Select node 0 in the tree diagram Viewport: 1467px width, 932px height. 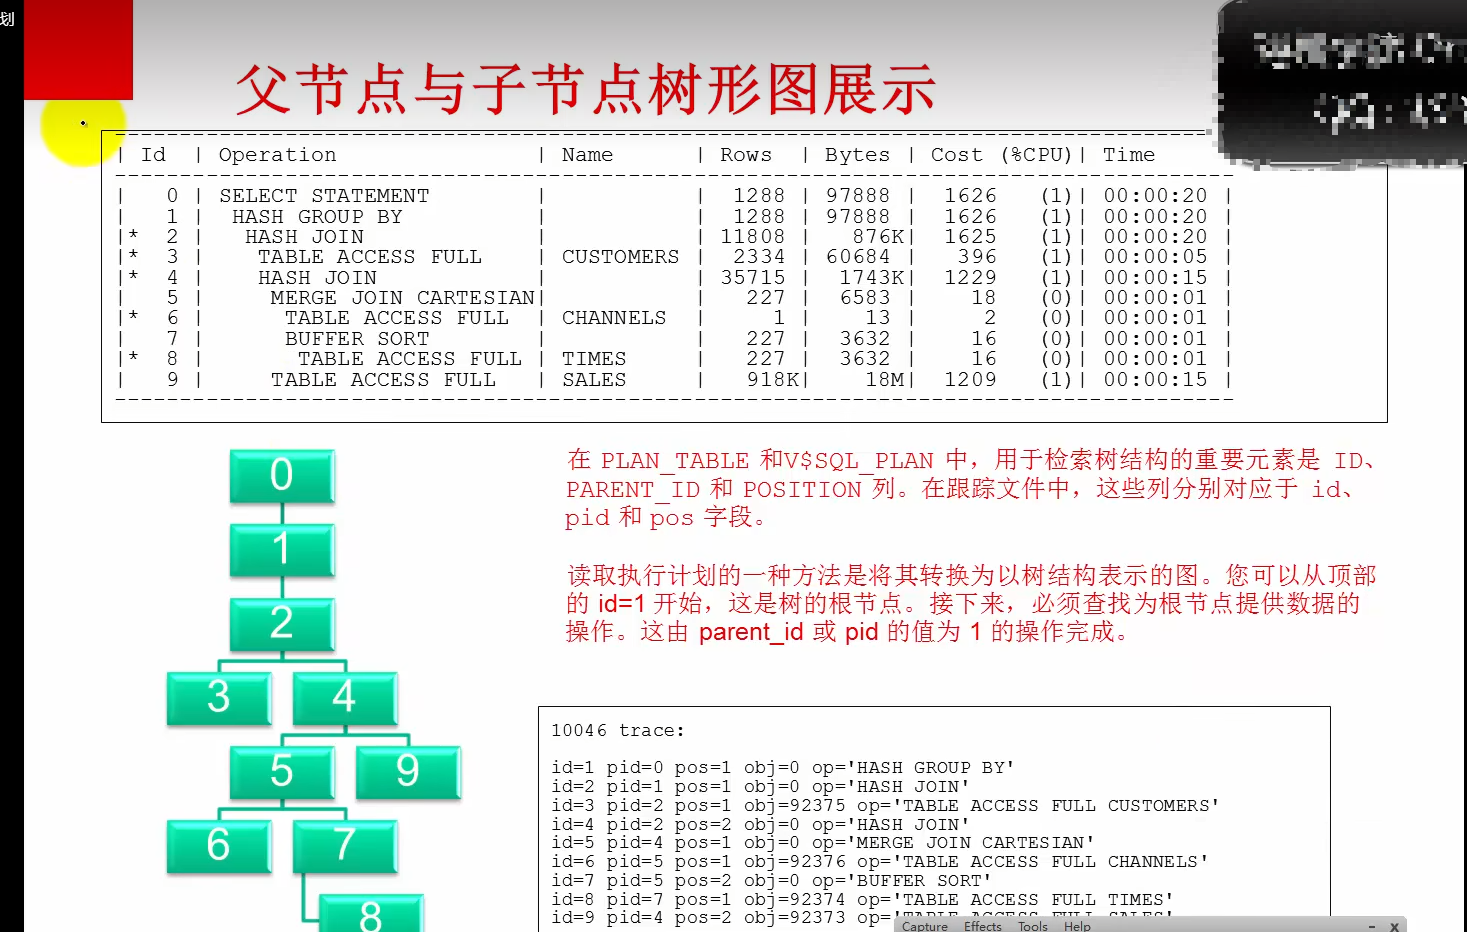click(282, 476)
